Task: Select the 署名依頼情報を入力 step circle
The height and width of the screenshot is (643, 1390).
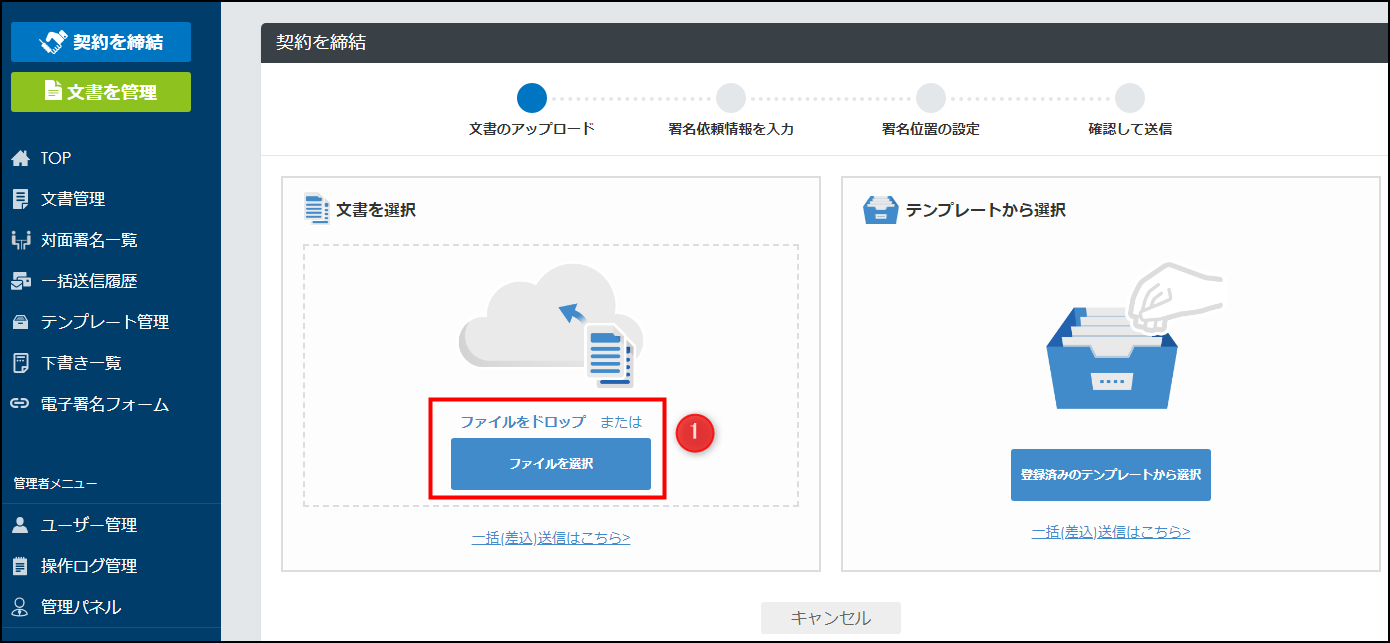Action: click(731, 98)
